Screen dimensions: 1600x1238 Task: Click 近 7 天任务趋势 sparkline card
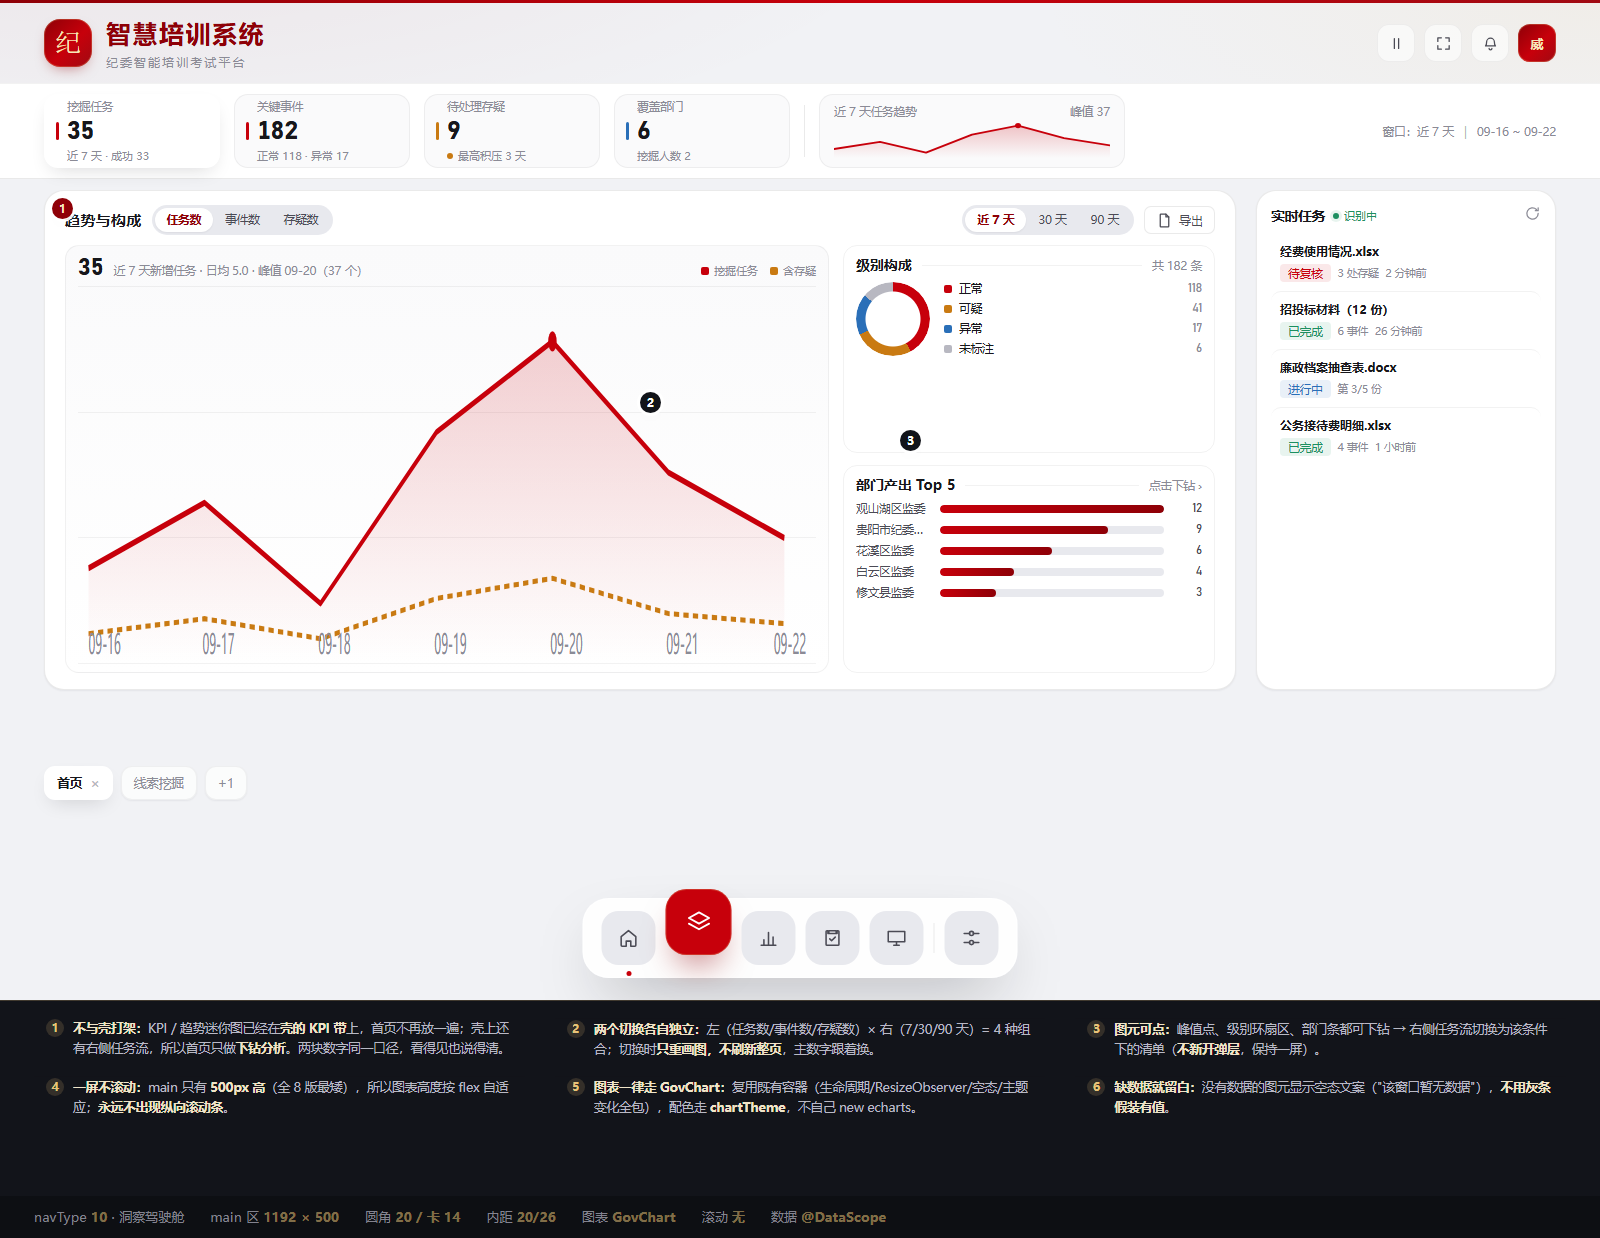pyautogui.click(x=972, y=131)
